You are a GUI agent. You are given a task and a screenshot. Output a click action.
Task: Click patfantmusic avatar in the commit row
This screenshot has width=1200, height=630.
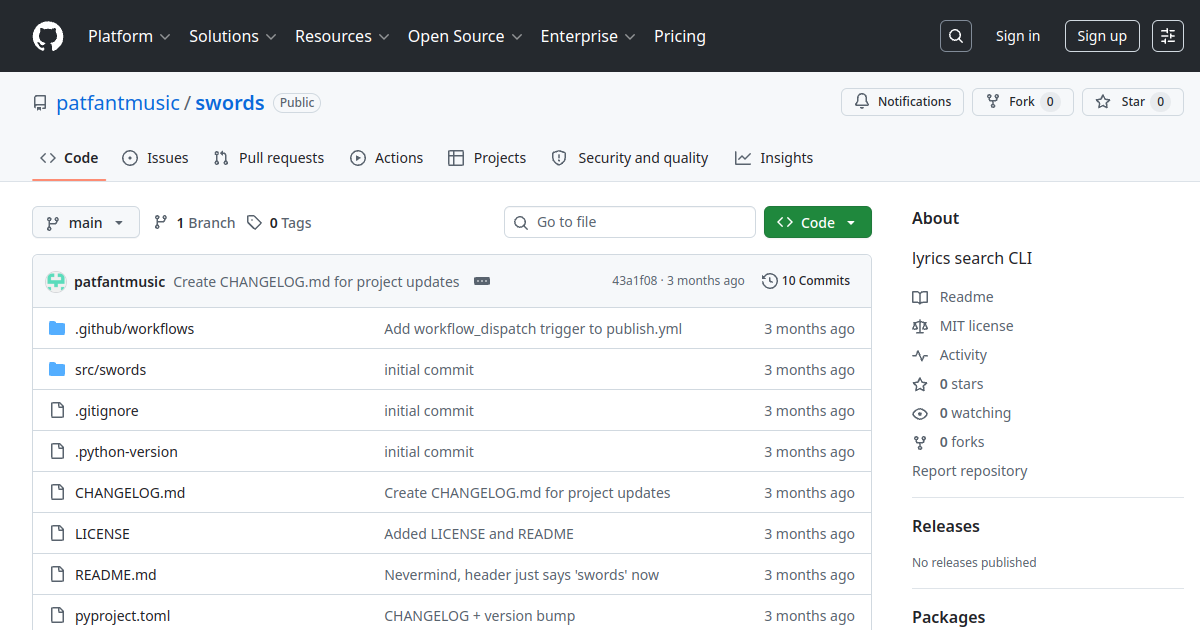(x=56, y=281)
